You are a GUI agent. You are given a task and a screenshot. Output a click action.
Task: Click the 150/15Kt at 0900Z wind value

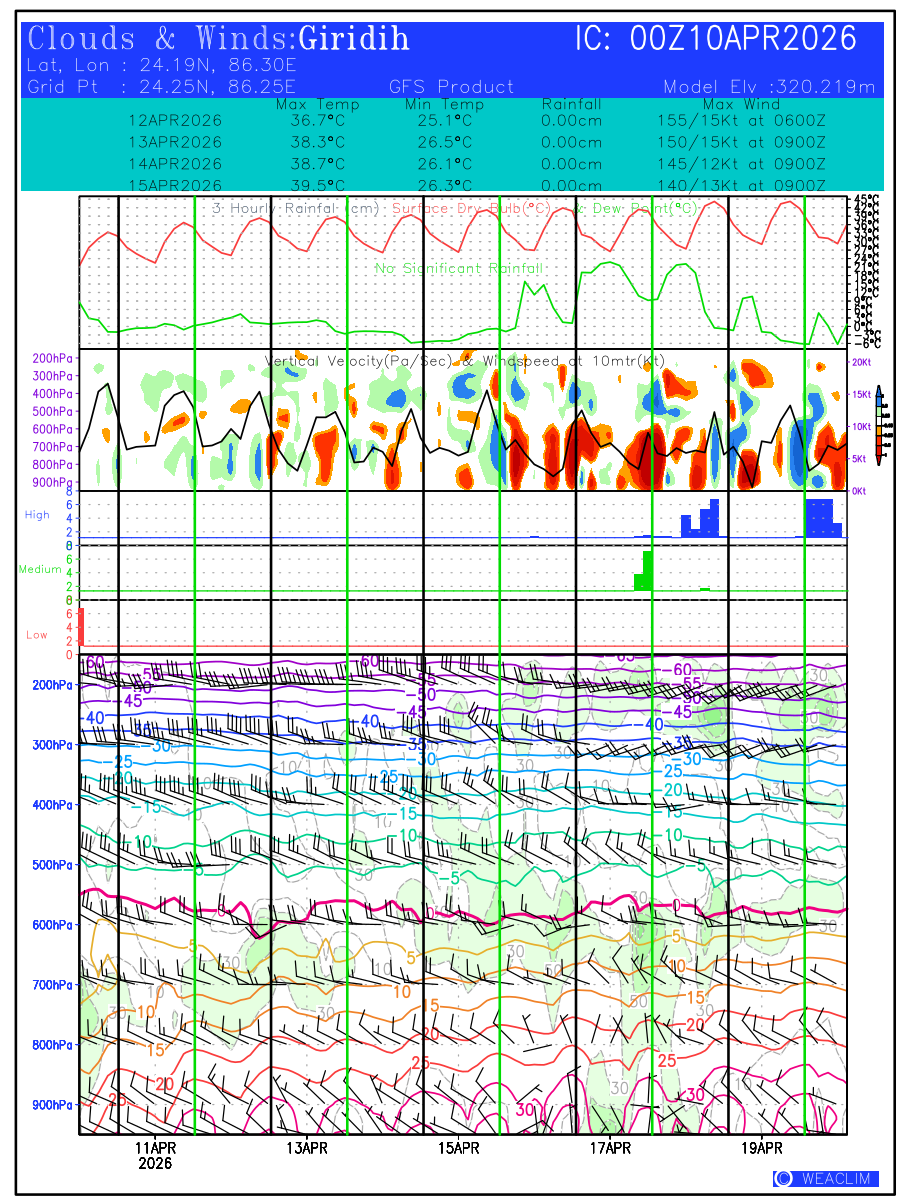(x=735, y=142)
